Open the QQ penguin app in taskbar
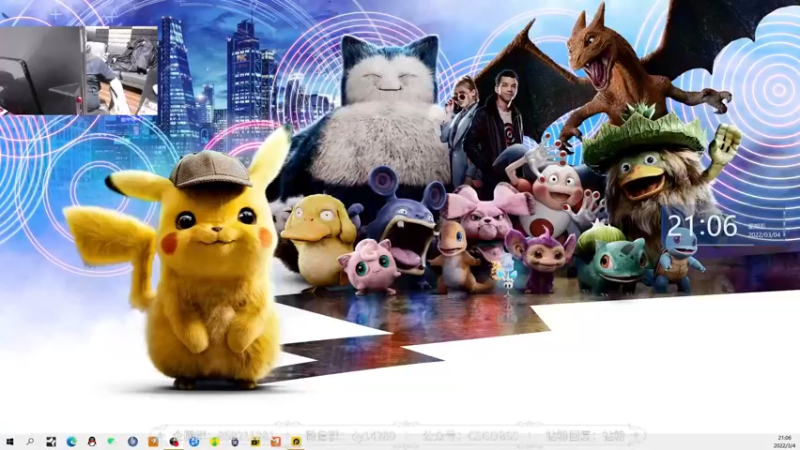The image size is (800, 450). tap(92, 441)
